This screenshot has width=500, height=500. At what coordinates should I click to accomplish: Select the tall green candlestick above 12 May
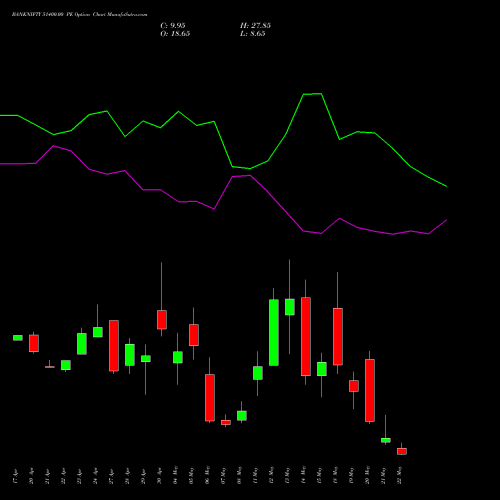[x=274, y=332]
